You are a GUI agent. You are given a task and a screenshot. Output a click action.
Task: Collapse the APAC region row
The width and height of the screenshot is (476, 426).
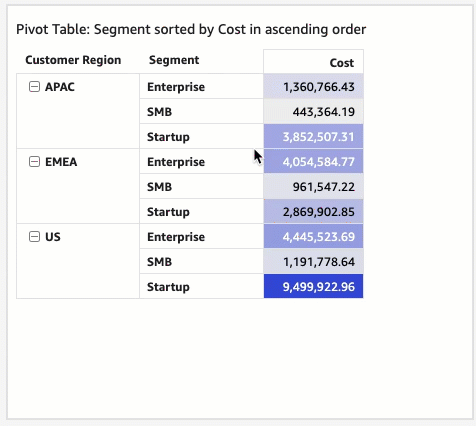pos(34,87)
